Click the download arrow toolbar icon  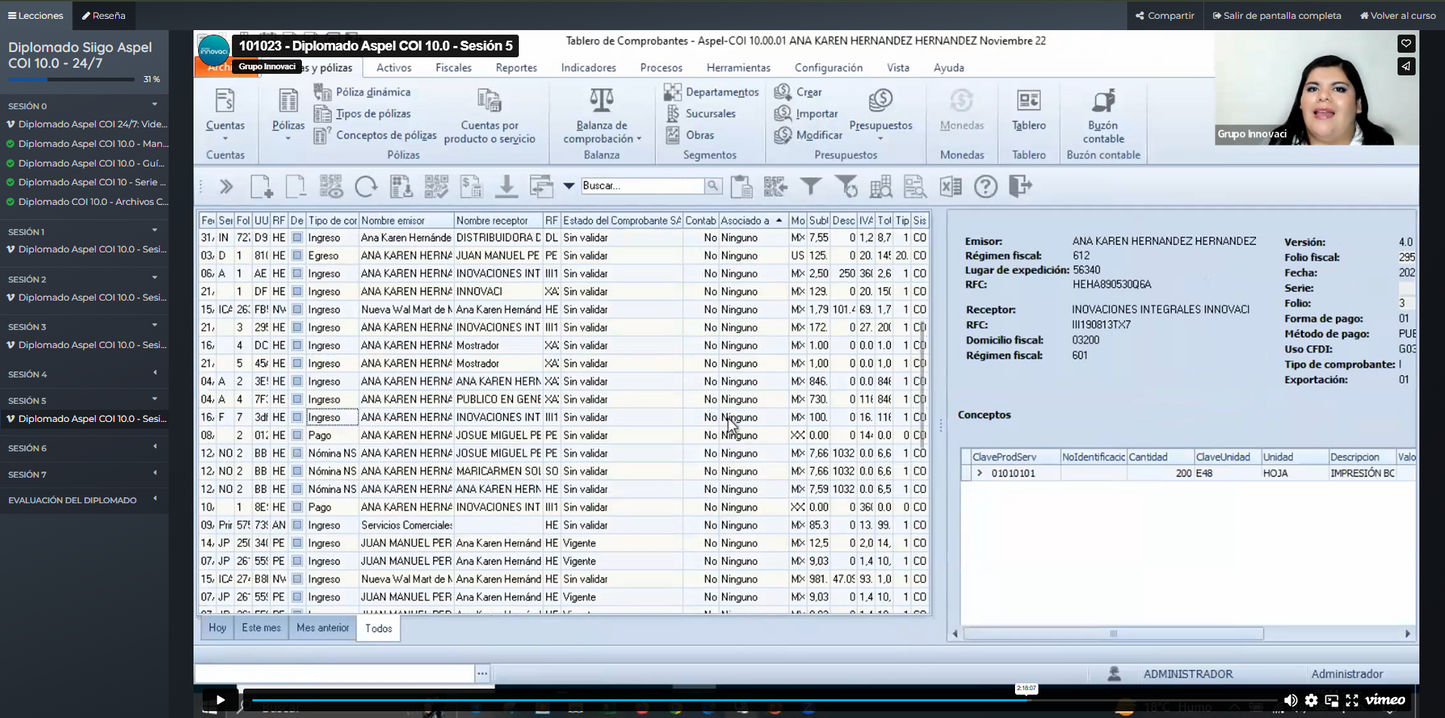point(506,186)
